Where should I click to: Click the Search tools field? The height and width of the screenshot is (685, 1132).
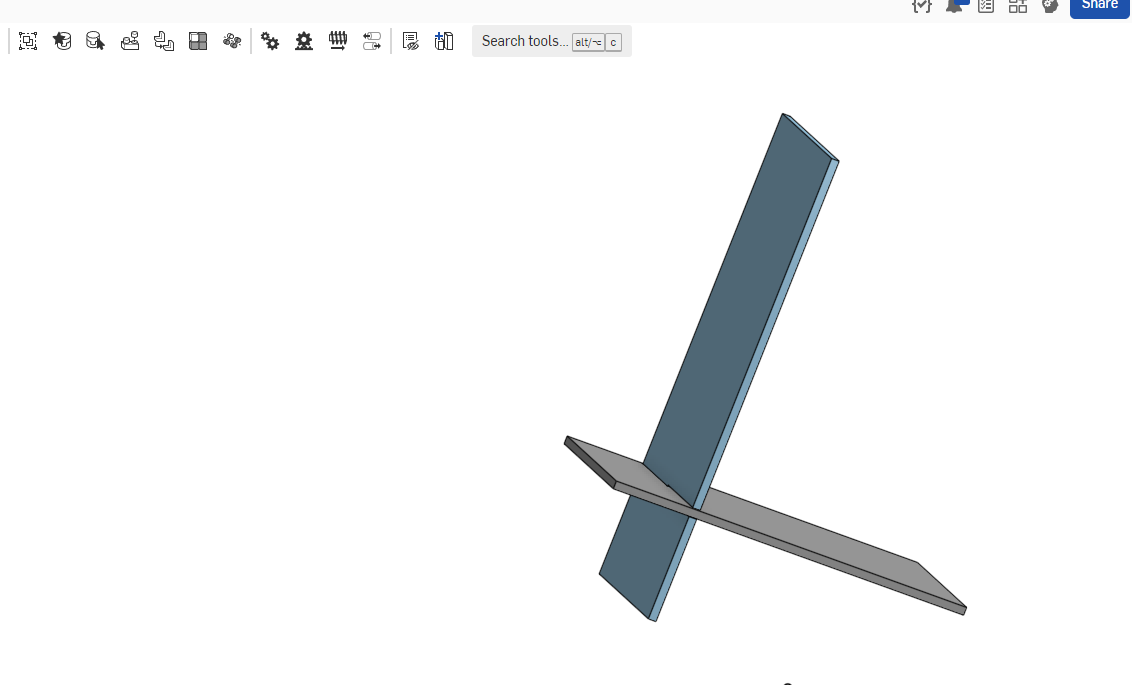point(524,41)
